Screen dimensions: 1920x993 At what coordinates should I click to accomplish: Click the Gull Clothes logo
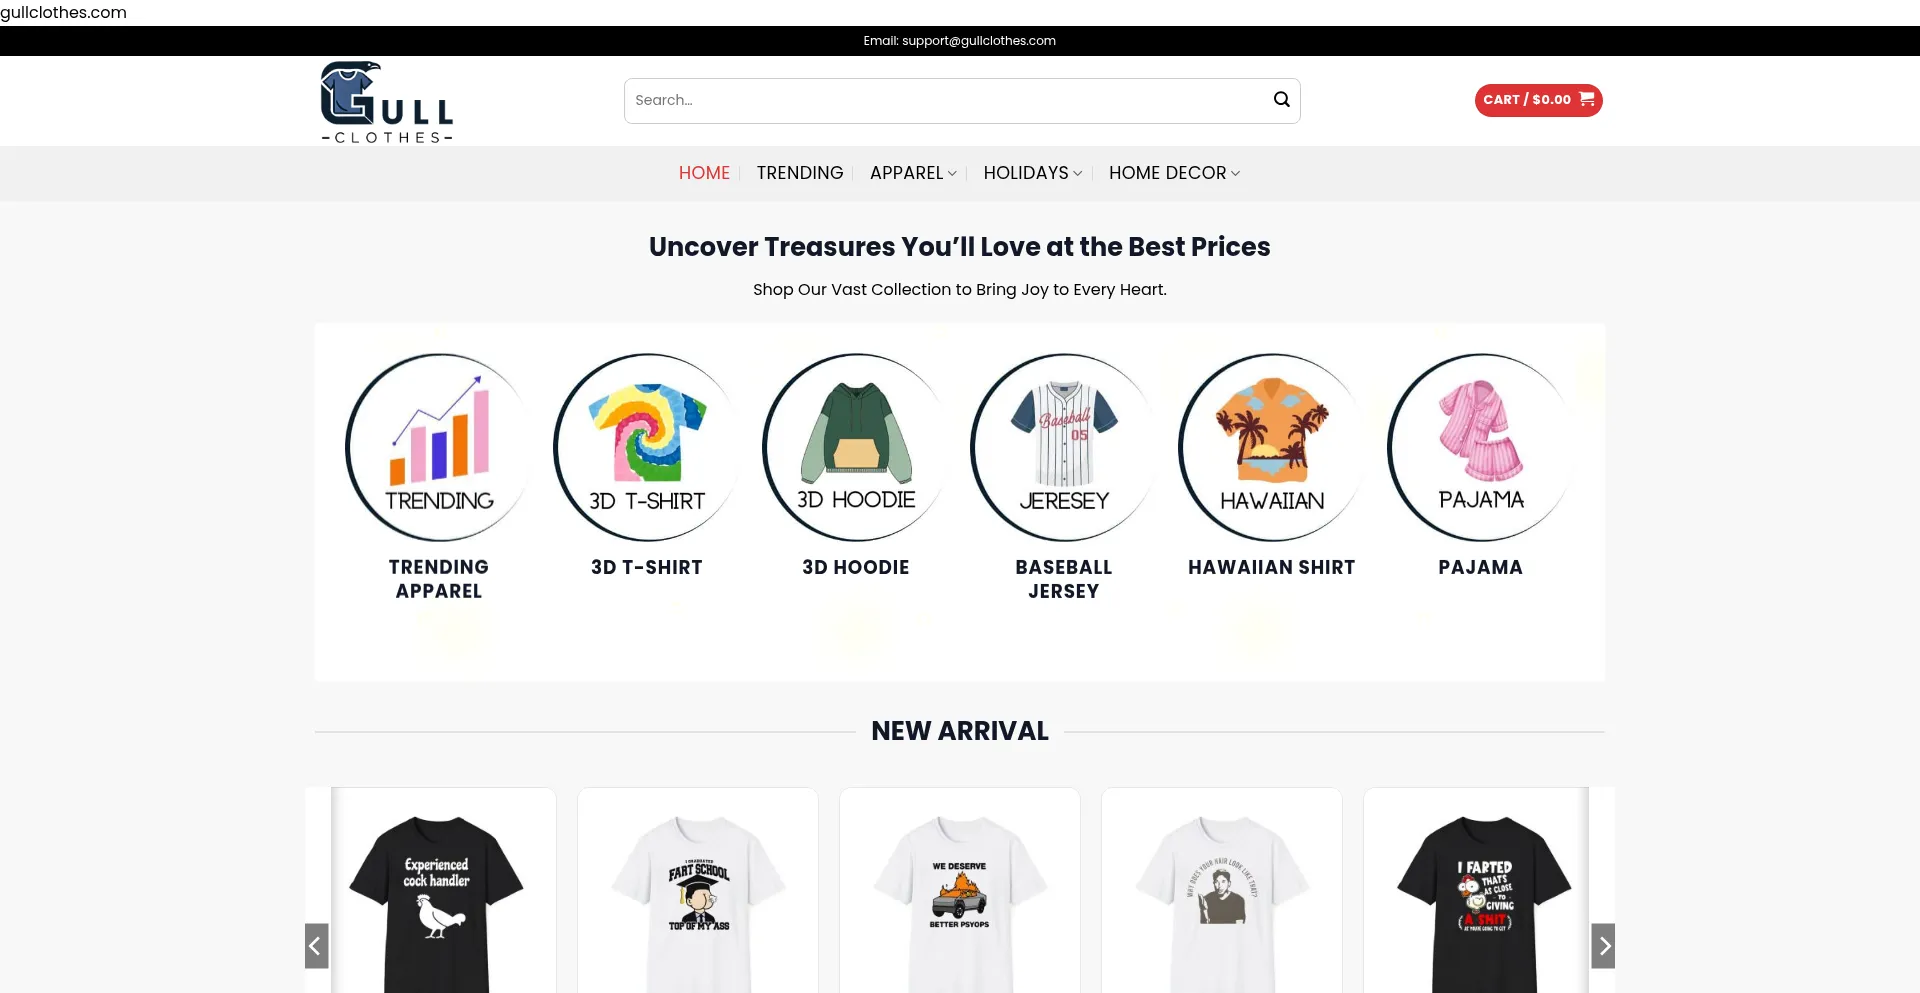point(387,101)
